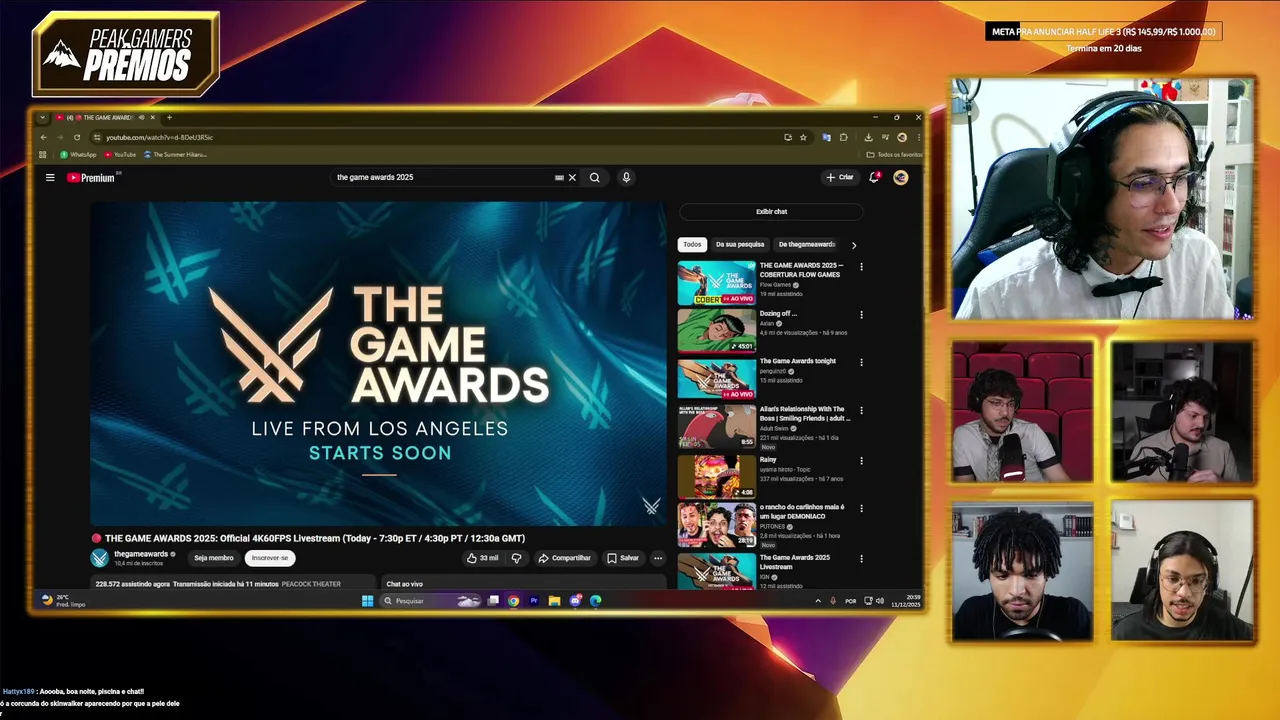The height and width of the screenshot is (720, 1280).
Task: Start voice search with the microphone
Action: click(626, 177)
